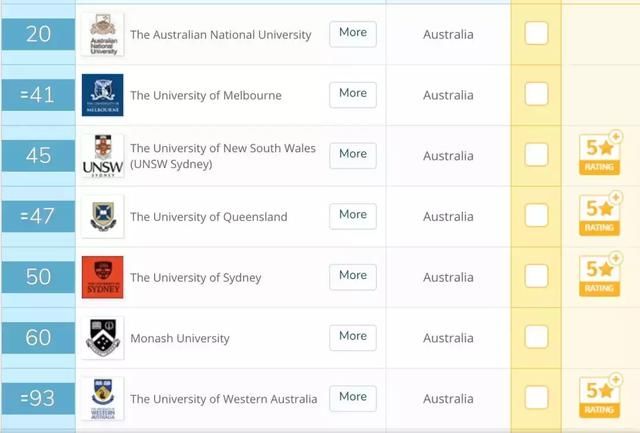
Task: Select the checkbox for Monash University
Action: point(536,337)
